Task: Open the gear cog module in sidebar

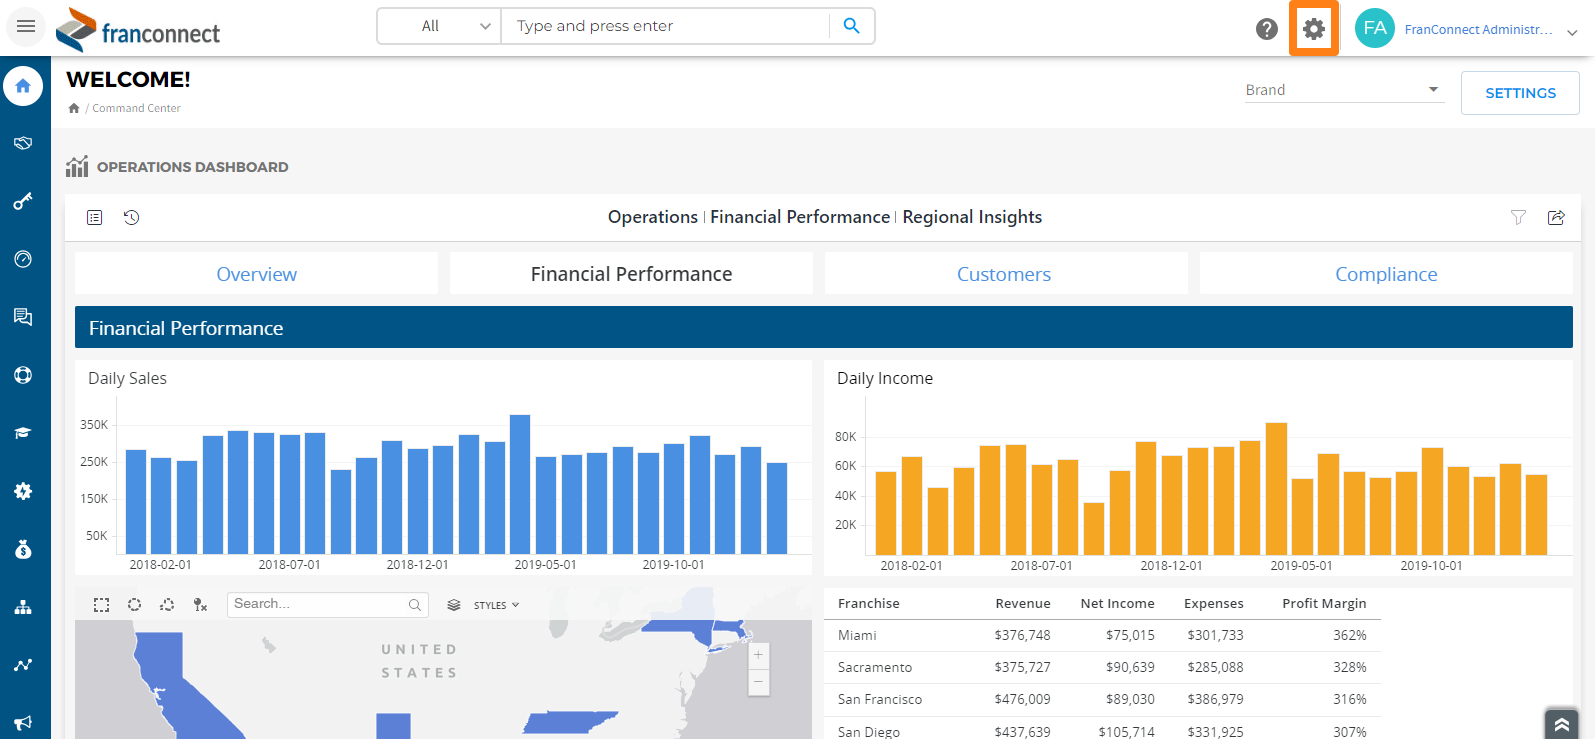Action: tap(23, 491)
